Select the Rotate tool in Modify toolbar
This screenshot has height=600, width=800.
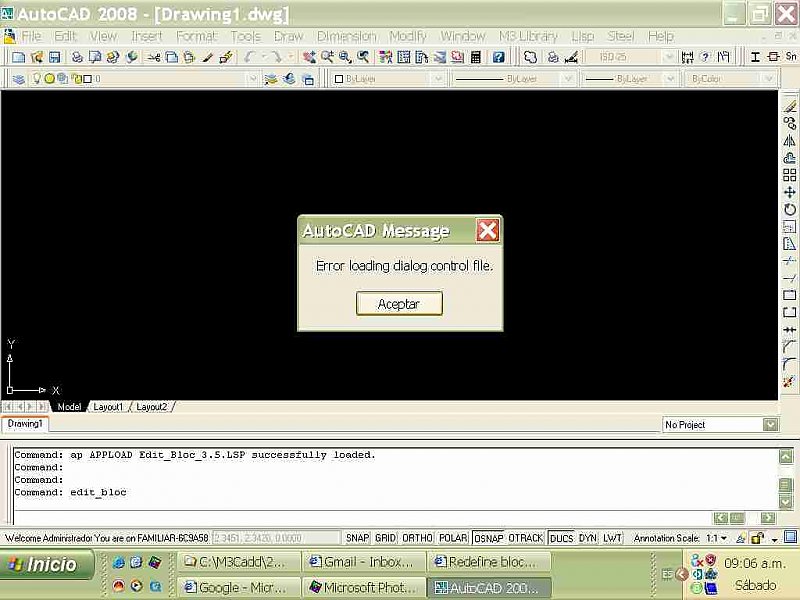[789, 210]
